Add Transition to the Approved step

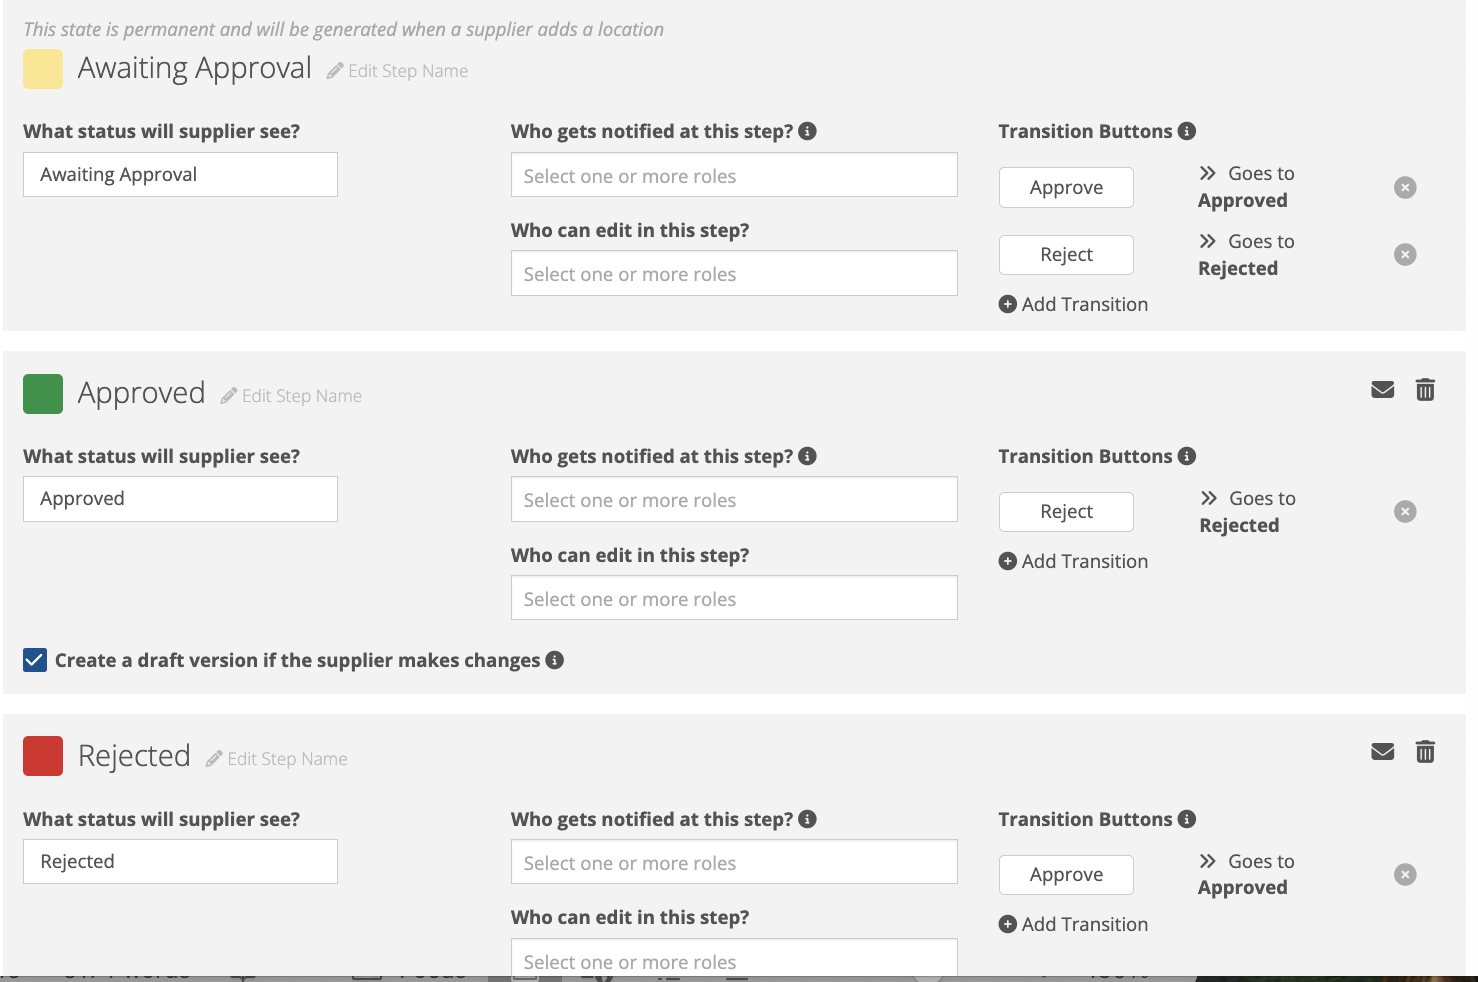1073,562
